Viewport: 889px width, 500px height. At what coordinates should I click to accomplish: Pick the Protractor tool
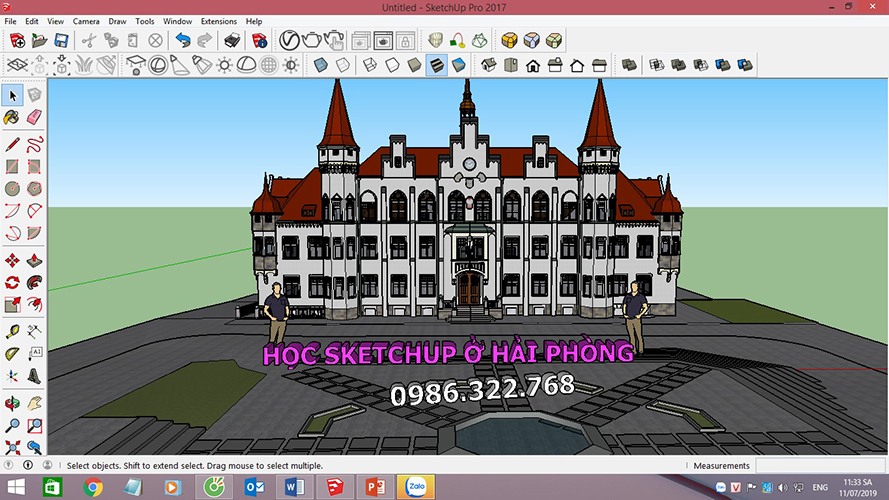tap(12, 354)
